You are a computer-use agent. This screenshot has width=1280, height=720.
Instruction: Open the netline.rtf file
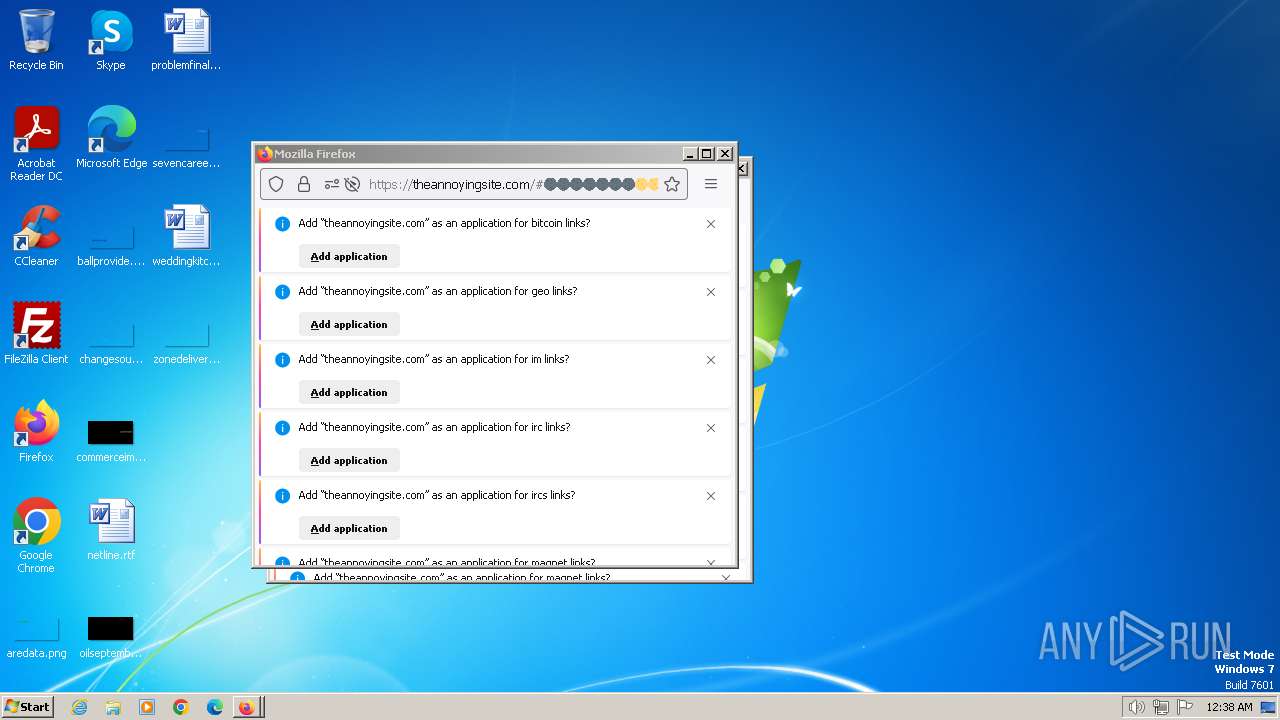point(111,530)
